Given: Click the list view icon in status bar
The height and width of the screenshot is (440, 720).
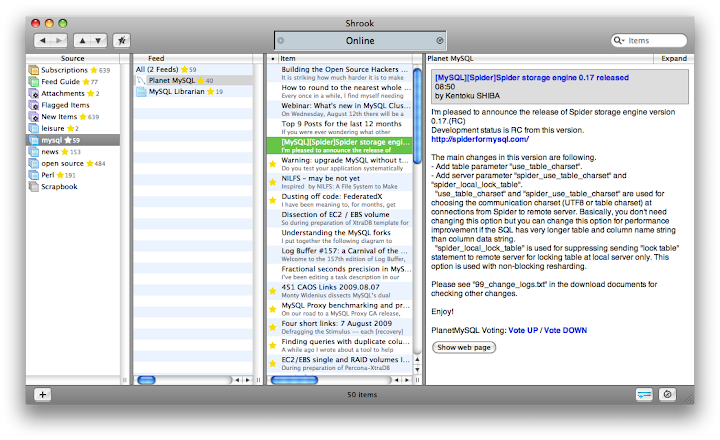Looking at the screenshot, I should [643, 394].
